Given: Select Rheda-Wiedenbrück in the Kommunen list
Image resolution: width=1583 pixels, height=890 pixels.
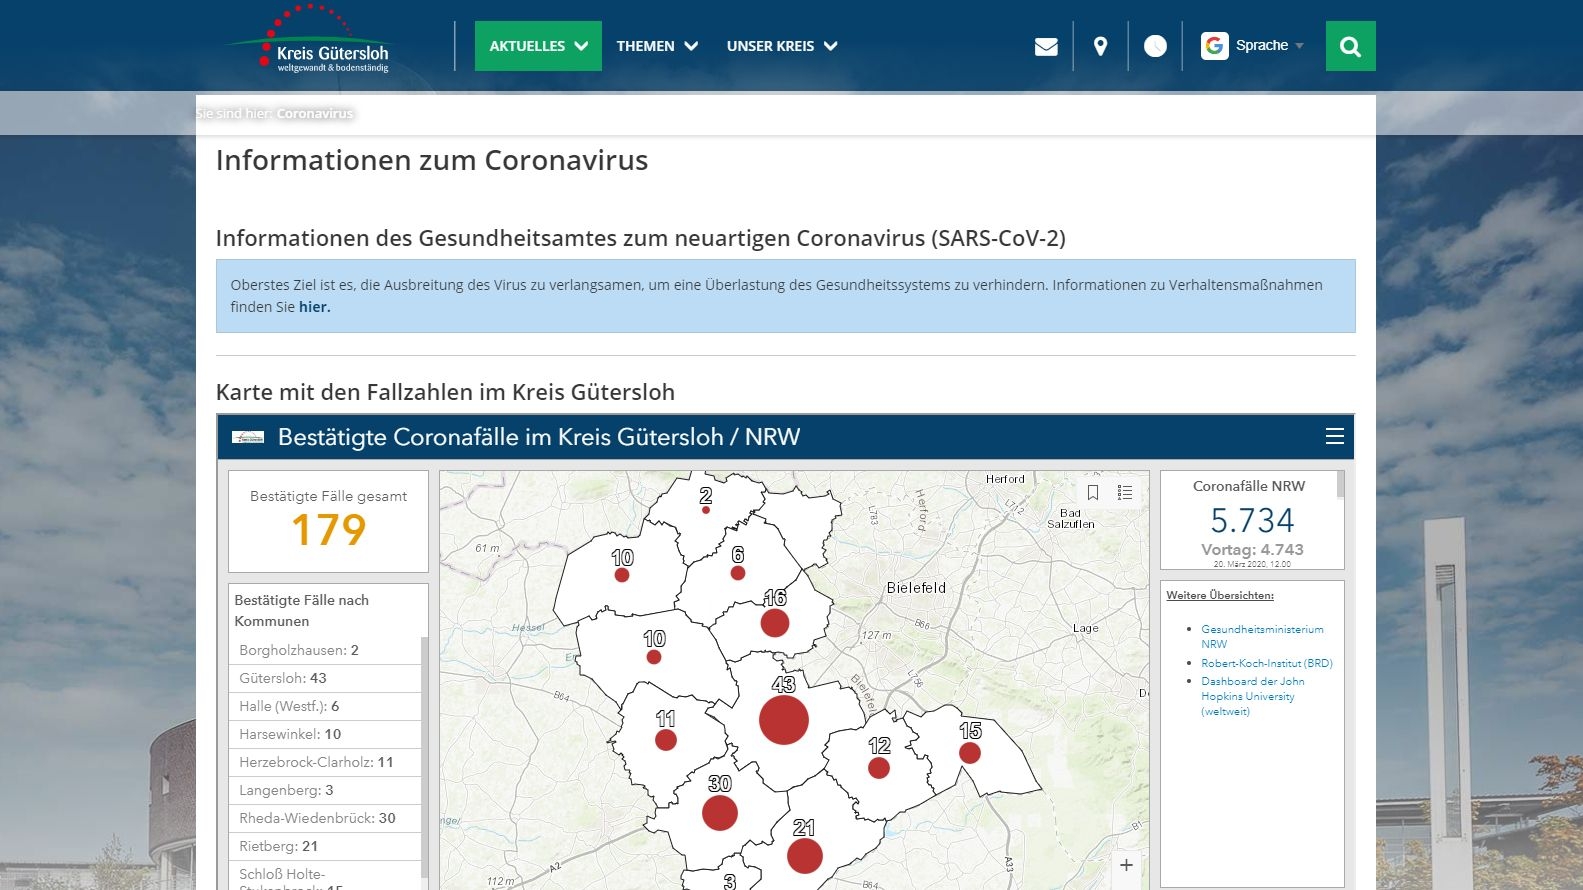Looking at the screenshot, I should coord(317,818).
